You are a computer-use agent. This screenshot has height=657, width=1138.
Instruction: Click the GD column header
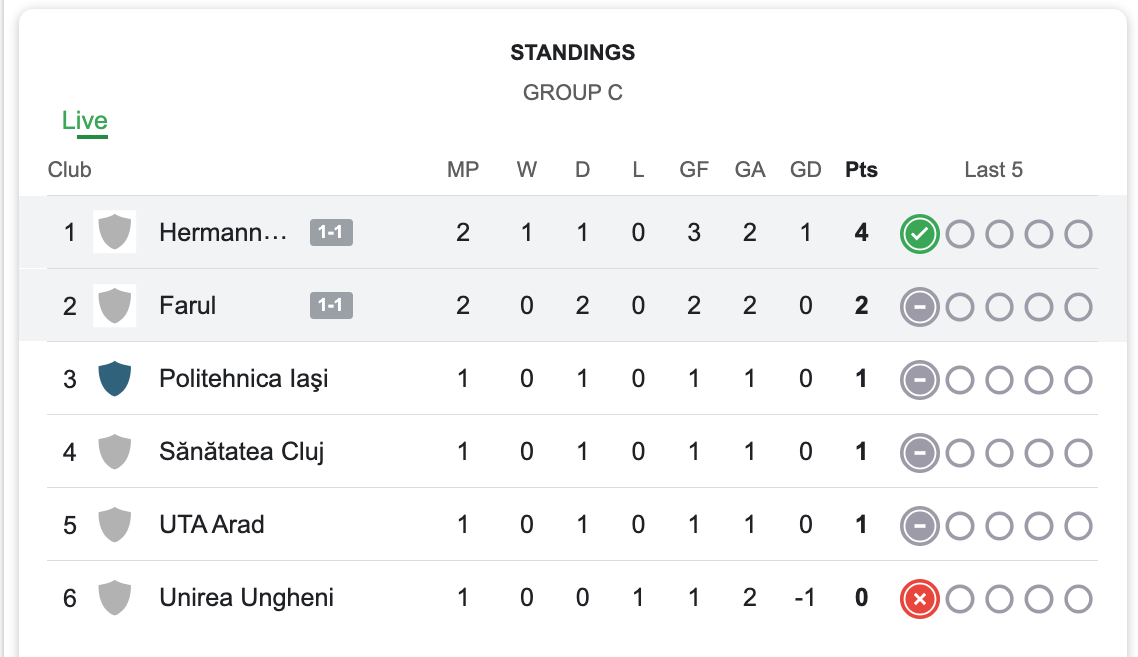pyautogui.click(x=806, y=170)
